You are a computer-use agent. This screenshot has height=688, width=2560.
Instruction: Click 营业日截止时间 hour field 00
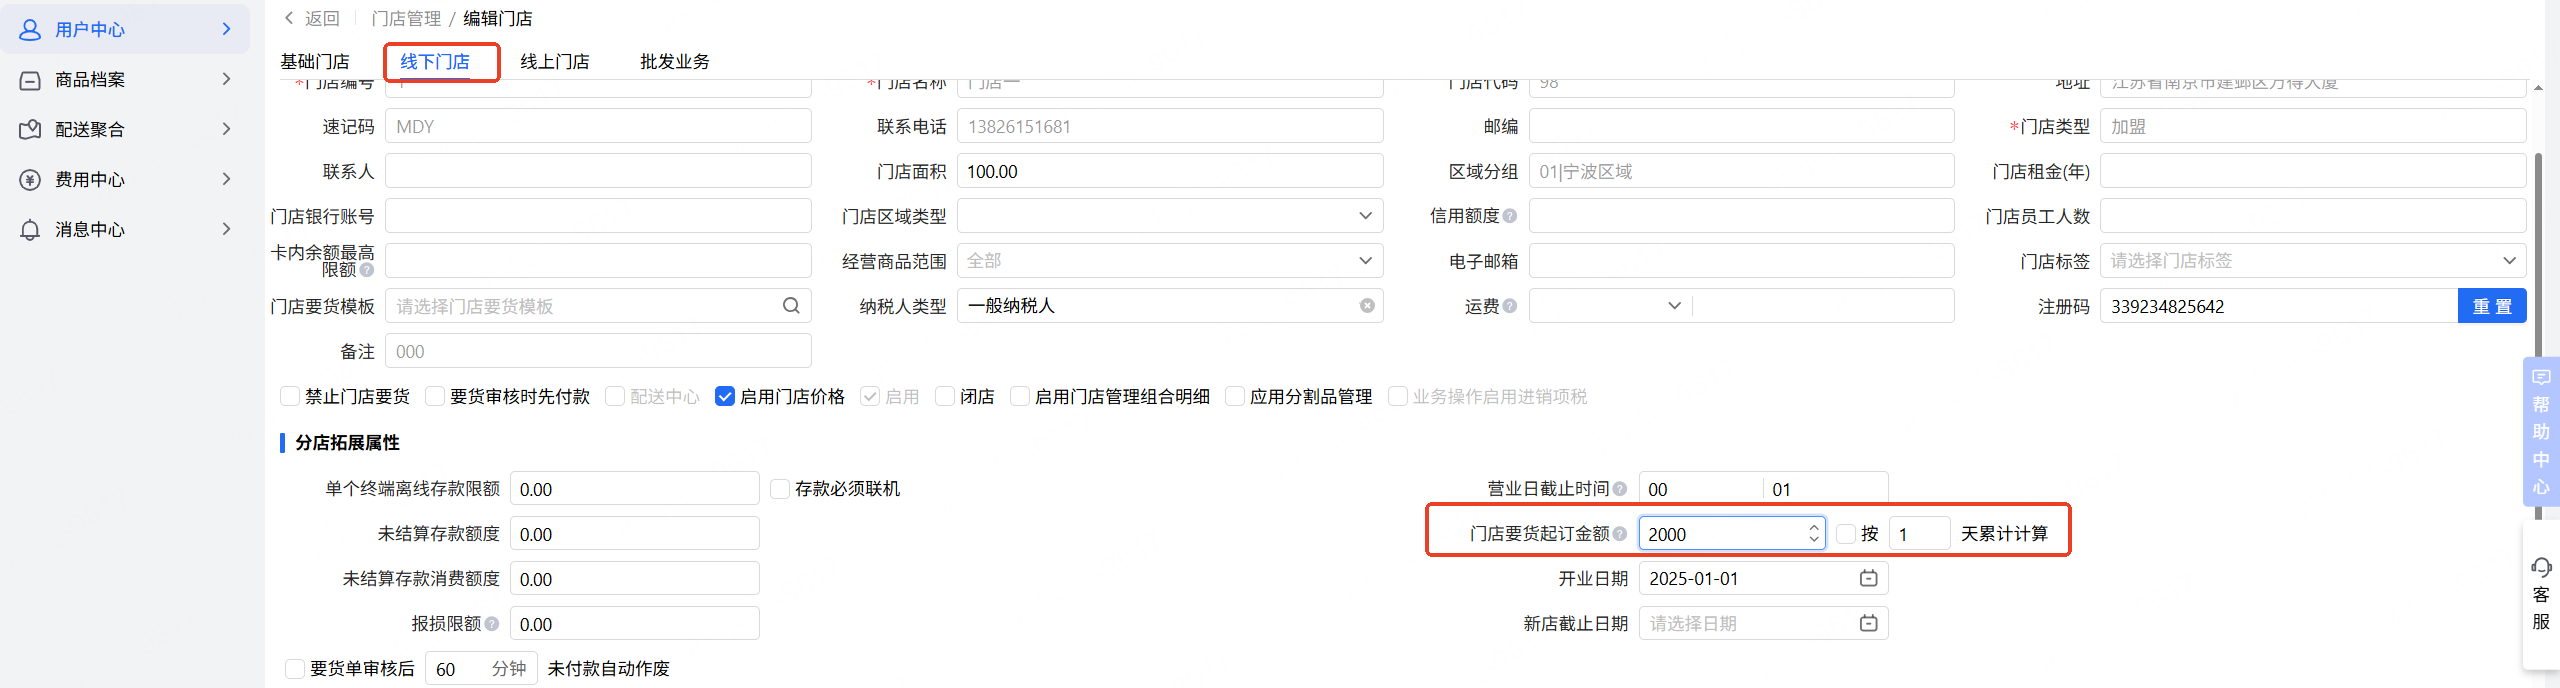coord(1700,489)
